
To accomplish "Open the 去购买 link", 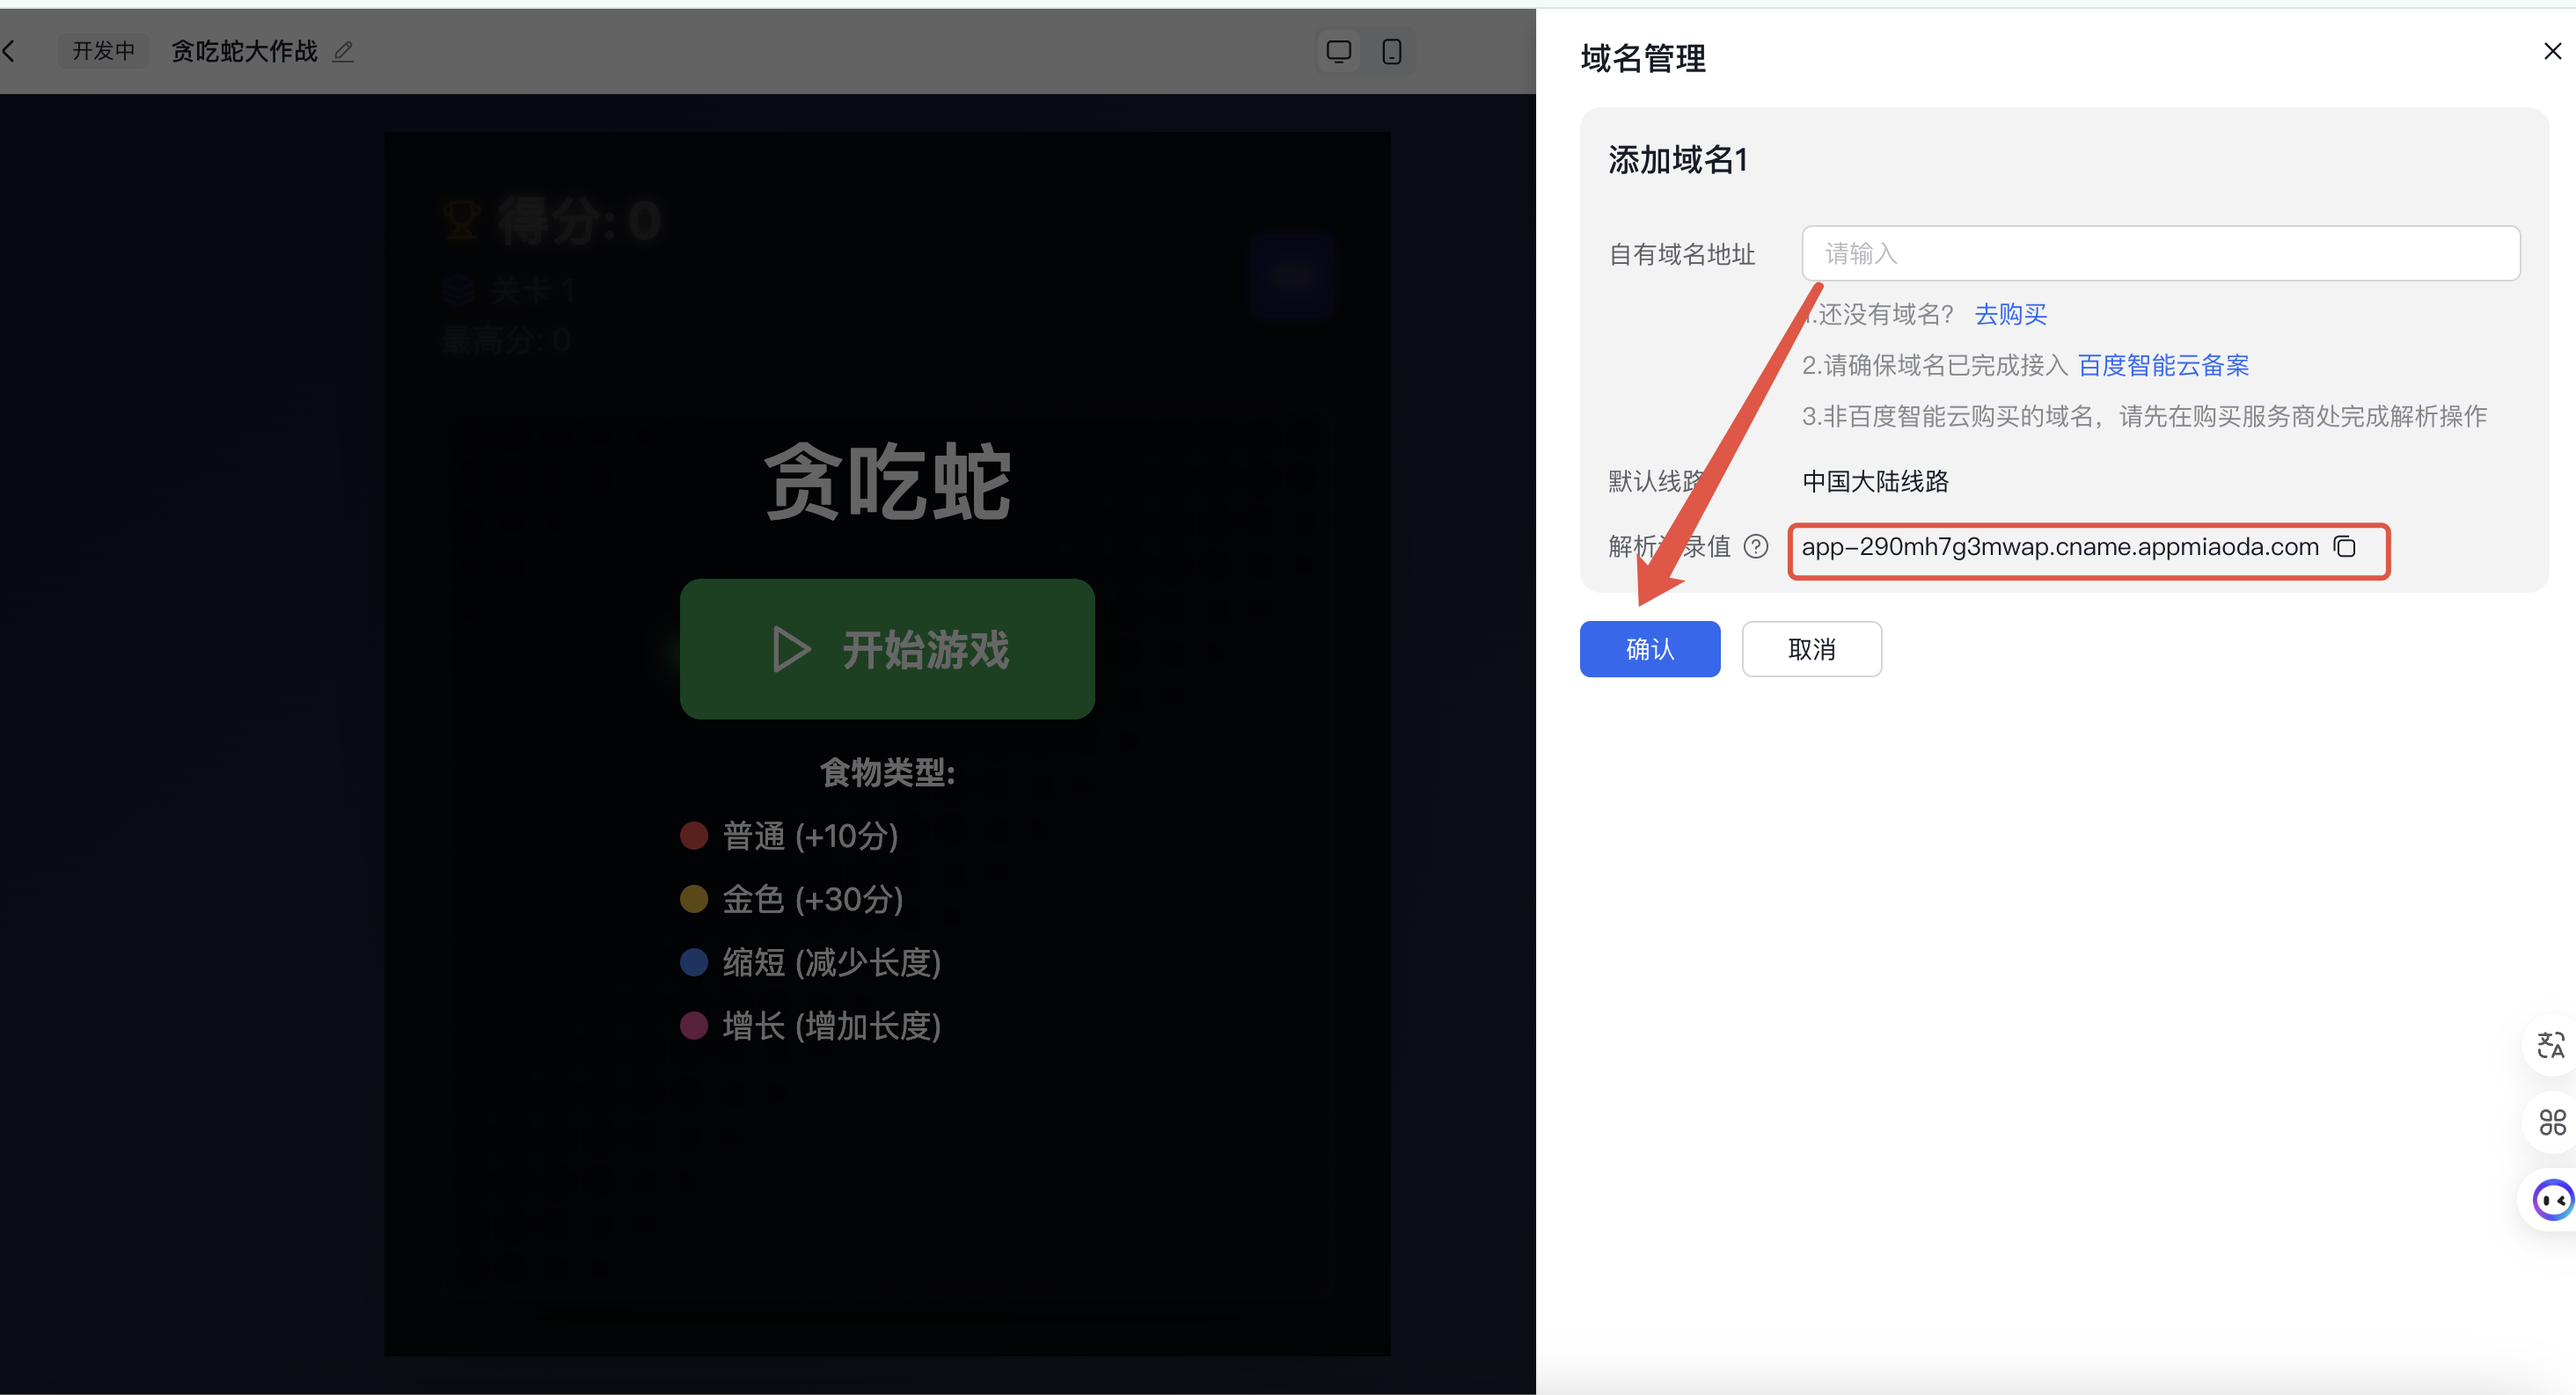I will coord(2010,314).
